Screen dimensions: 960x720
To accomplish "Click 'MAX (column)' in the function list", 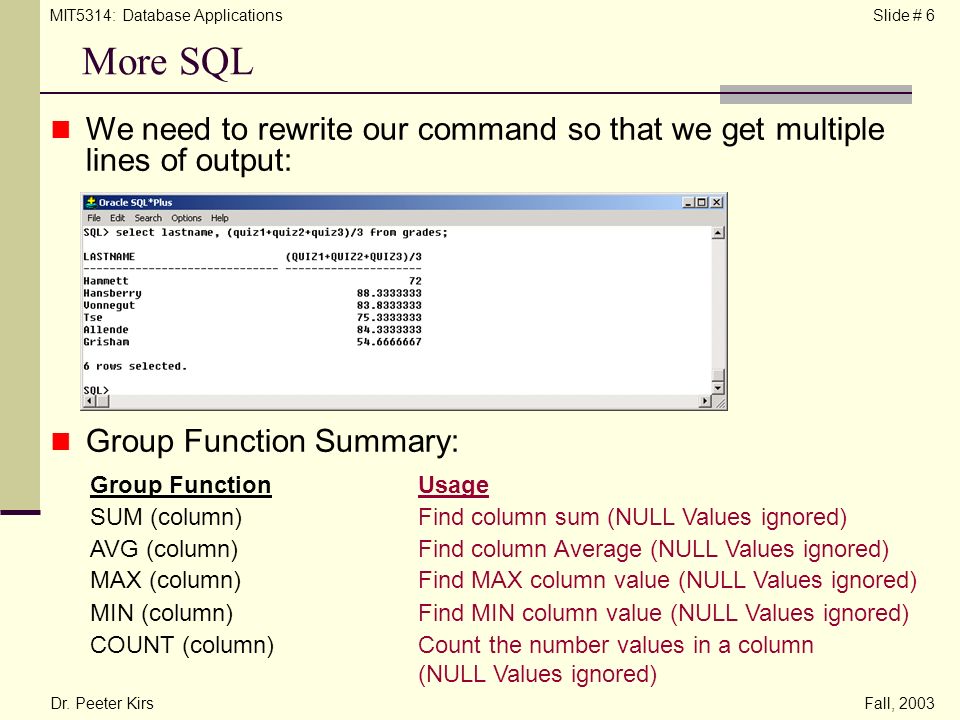I will click(x=165, y=581).
